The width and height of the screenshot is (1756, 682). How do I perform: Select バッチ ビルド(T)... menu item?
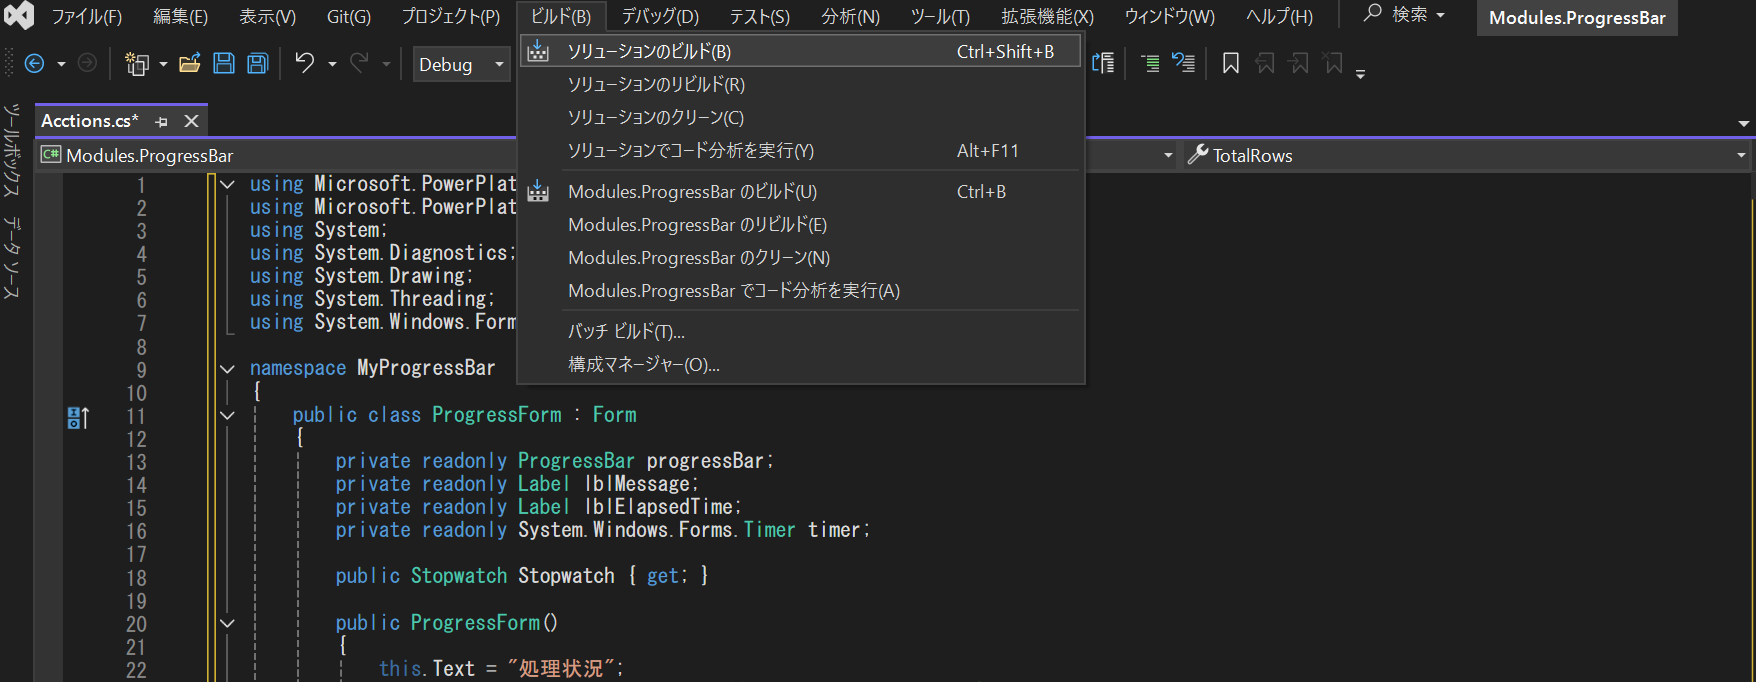(x=801, y=331)
